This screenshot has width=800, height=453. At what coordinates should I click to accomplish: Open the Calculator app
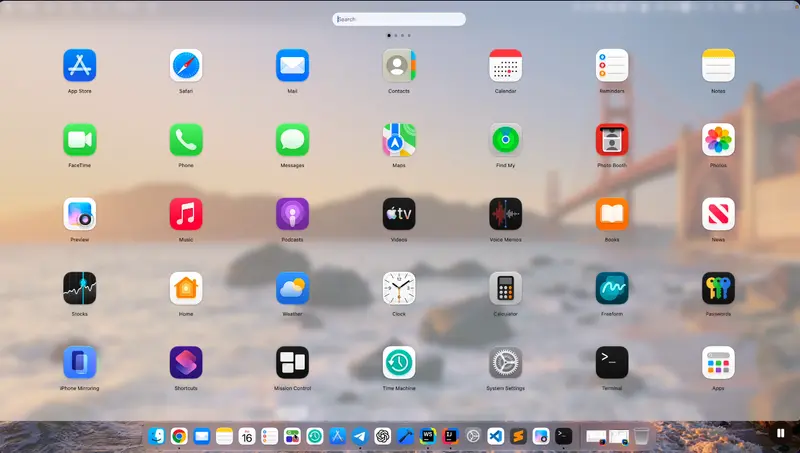coord(505,288)
